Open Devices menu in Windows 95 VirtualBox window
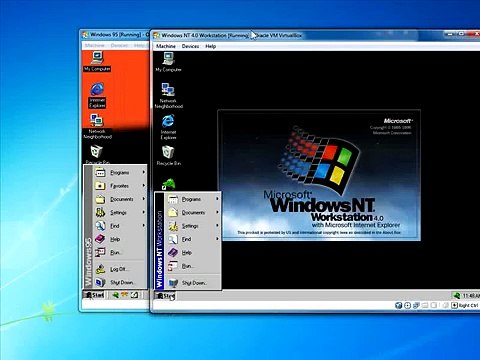480x360 pixels. pyautogui.click(x=119, y=45)
